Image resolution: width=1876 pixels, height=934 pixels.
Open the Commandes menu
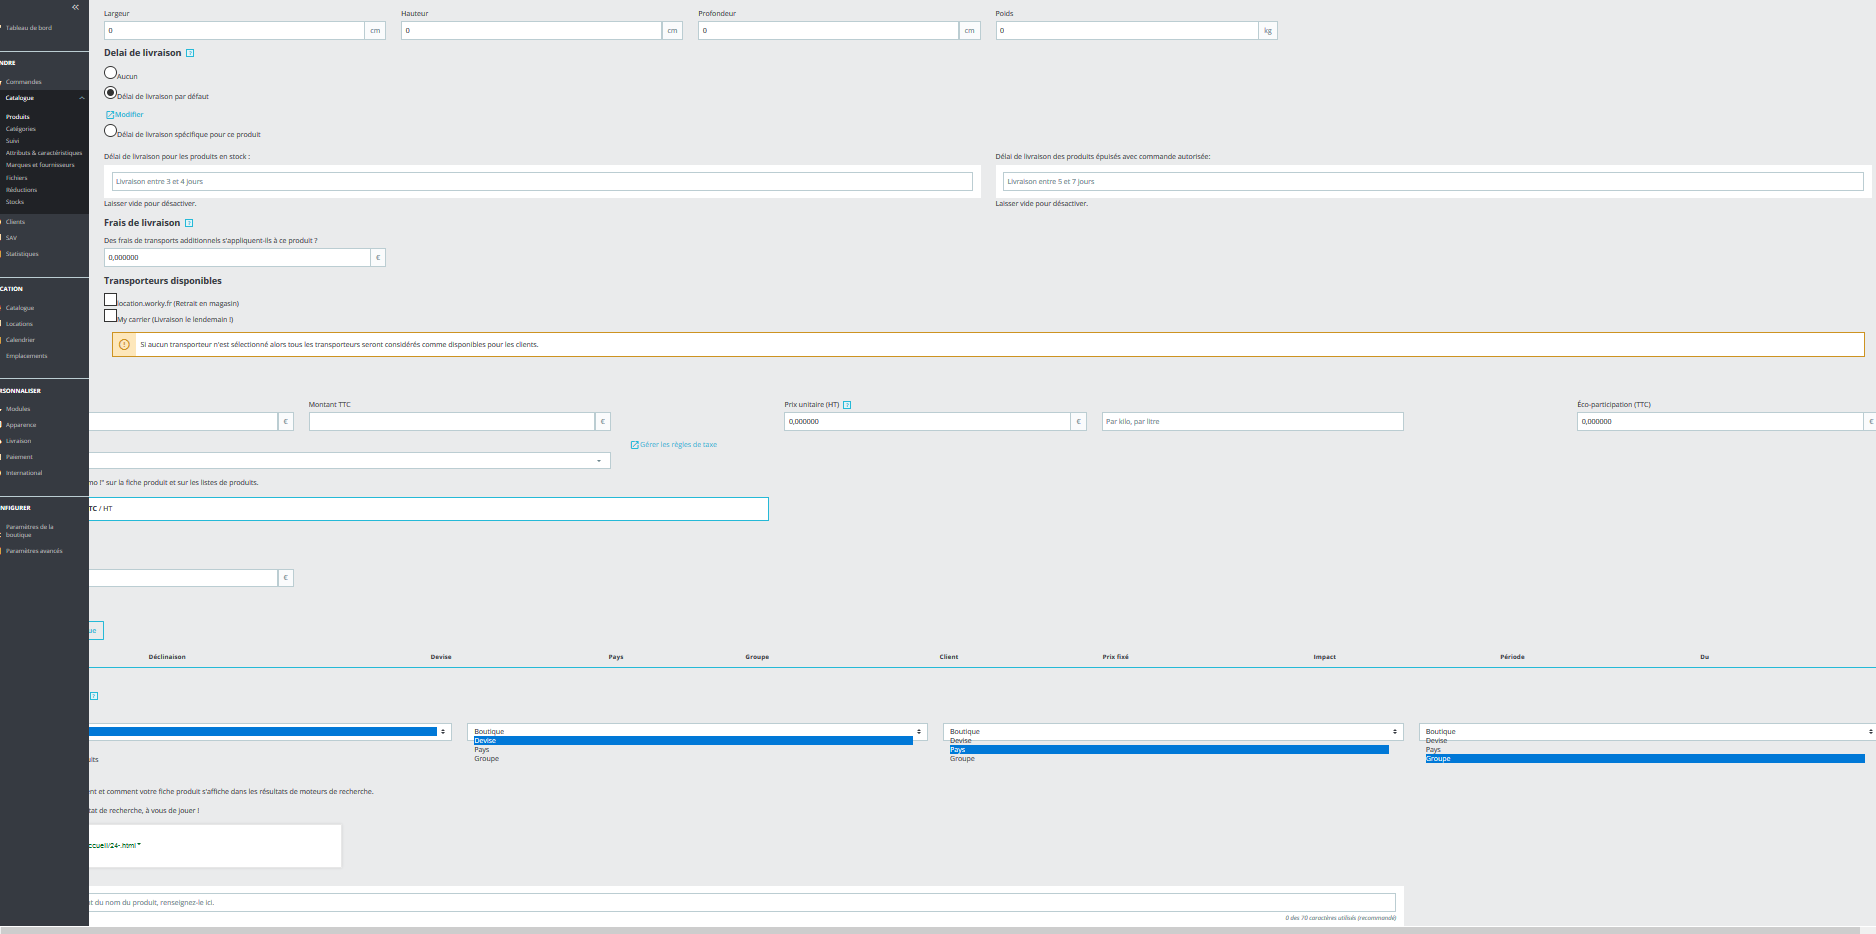tap(24, 82)
